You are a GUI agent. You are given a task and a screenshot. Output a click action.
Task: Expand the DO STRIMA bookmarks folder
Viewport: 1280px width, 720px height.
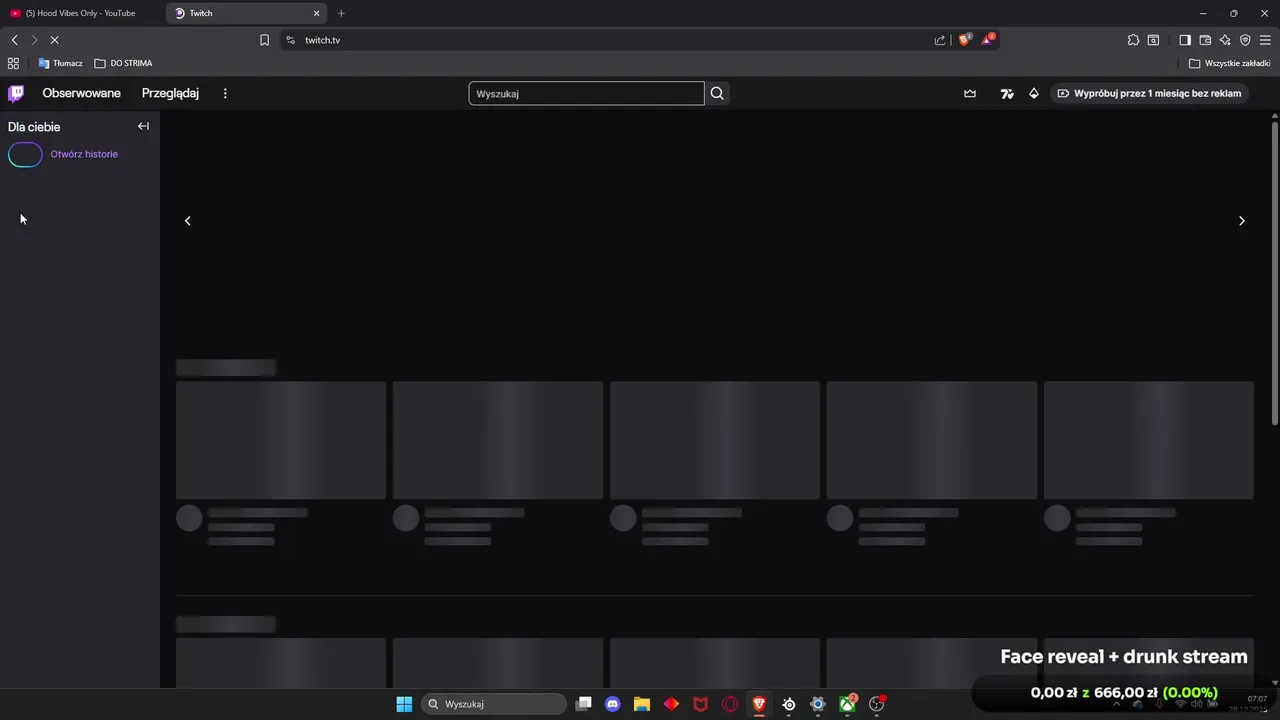pos(123,63)
